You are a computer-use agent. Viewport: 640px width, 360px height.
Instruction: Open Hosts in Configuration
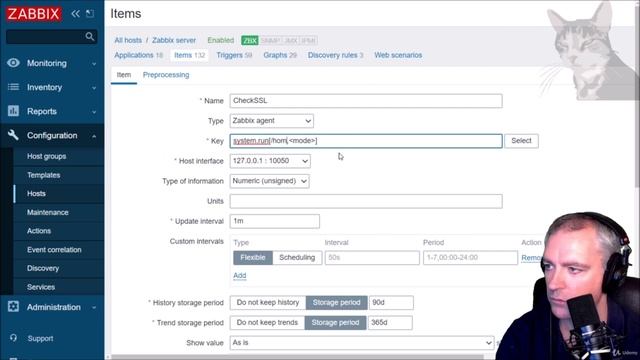36,193
